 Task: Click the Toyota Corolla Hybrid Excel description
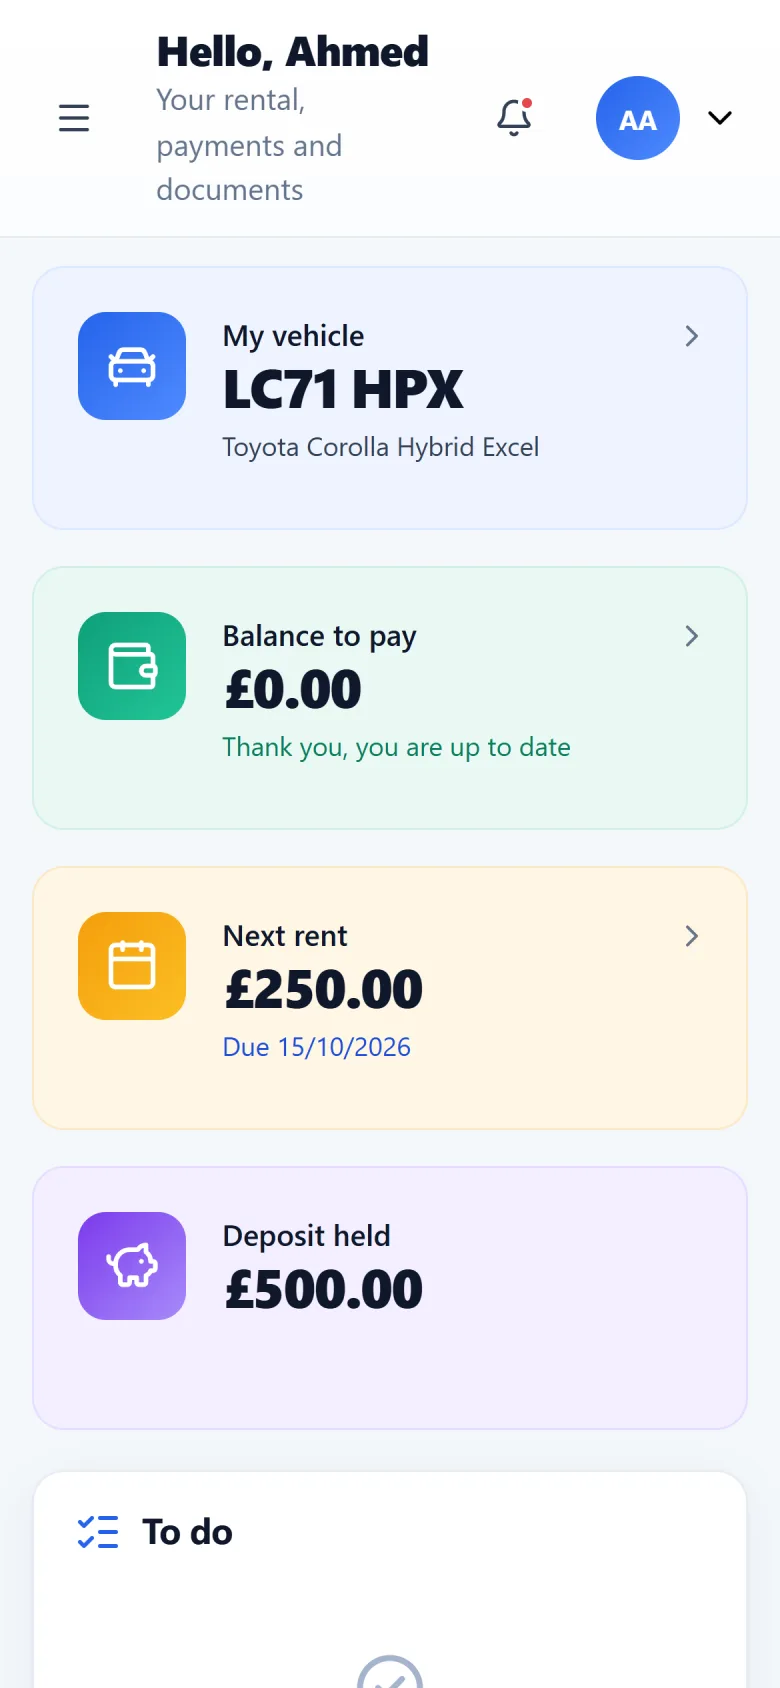click(x=381, y=447)
